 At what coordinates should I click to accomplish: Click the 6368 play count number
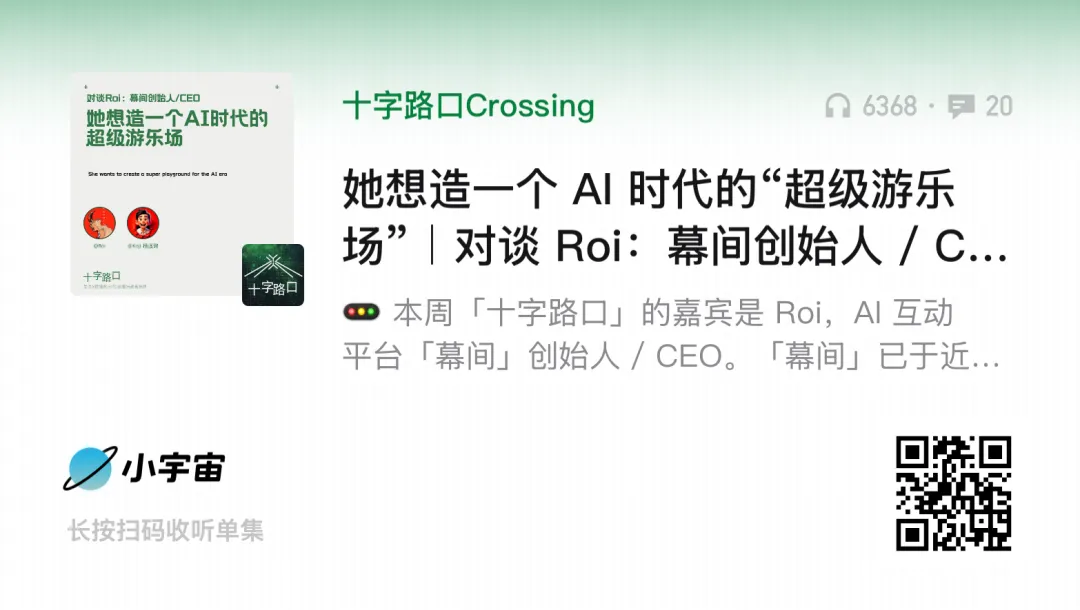889,106
